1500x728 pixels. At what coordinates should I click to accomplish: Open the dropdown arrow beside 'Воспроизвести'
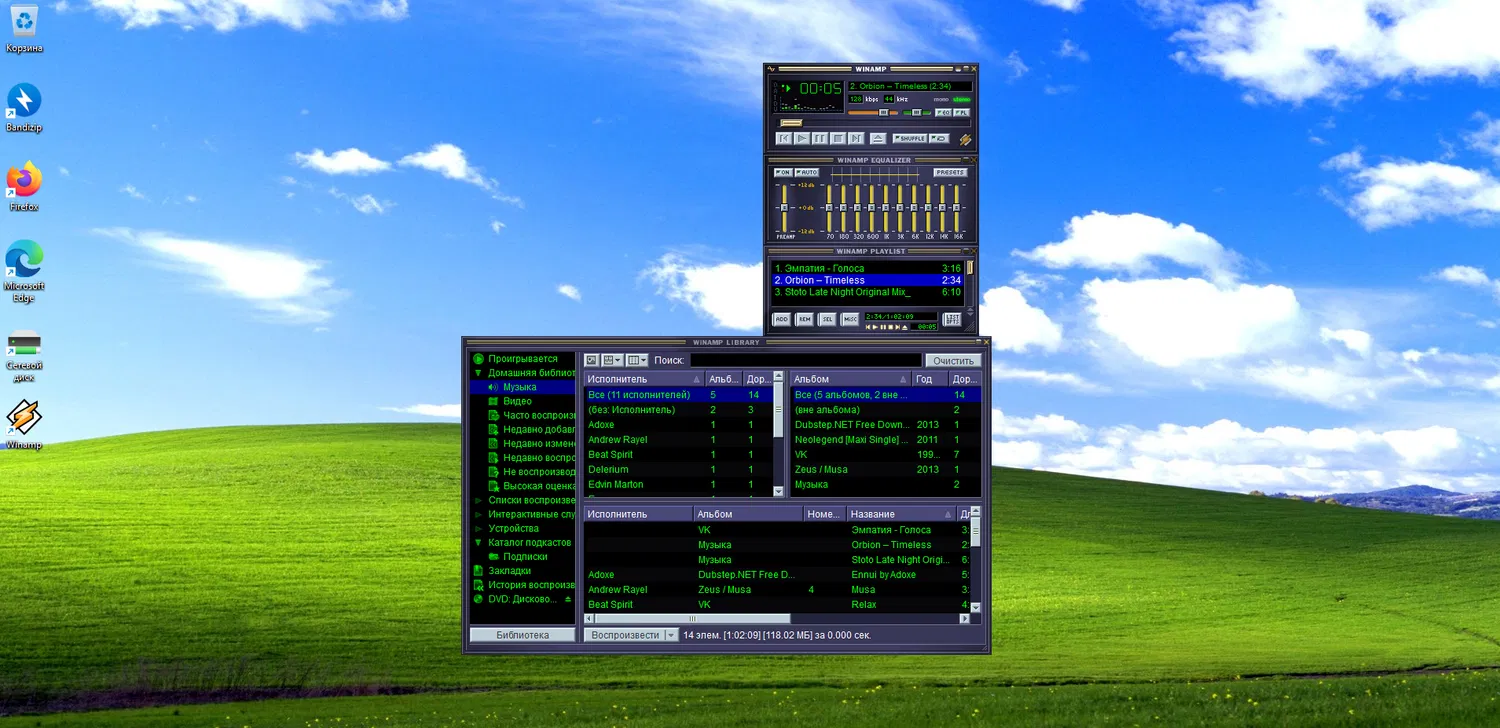(672, 635)
